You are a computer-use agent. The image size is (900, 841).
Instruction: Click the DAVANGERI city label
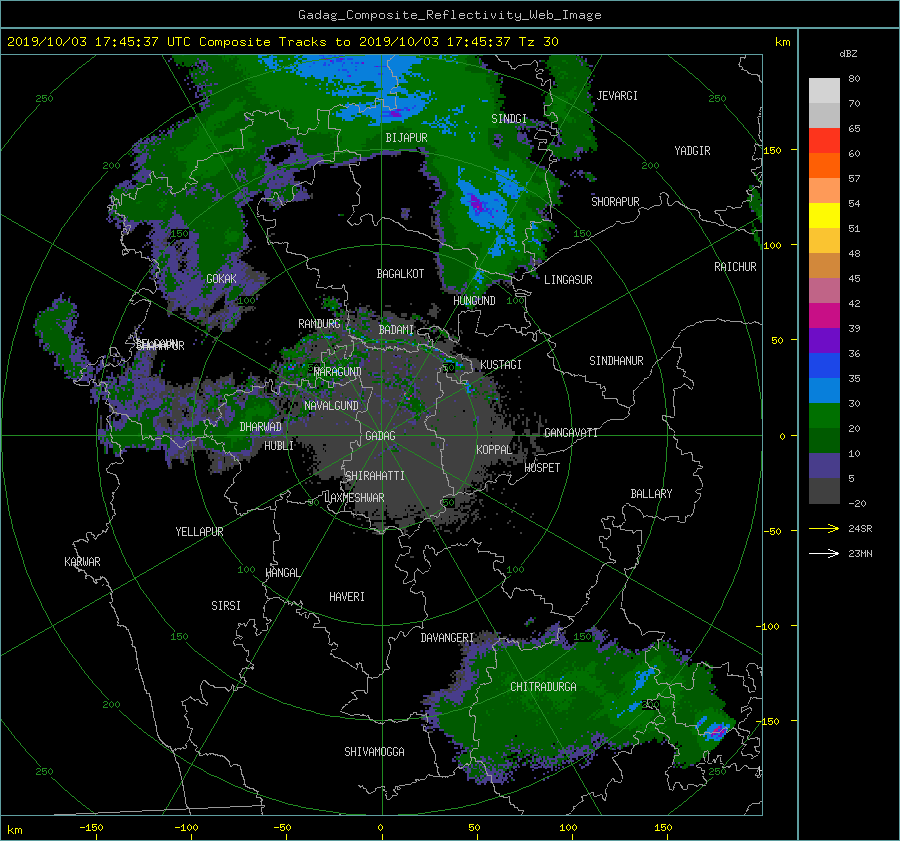click(447, 638)
